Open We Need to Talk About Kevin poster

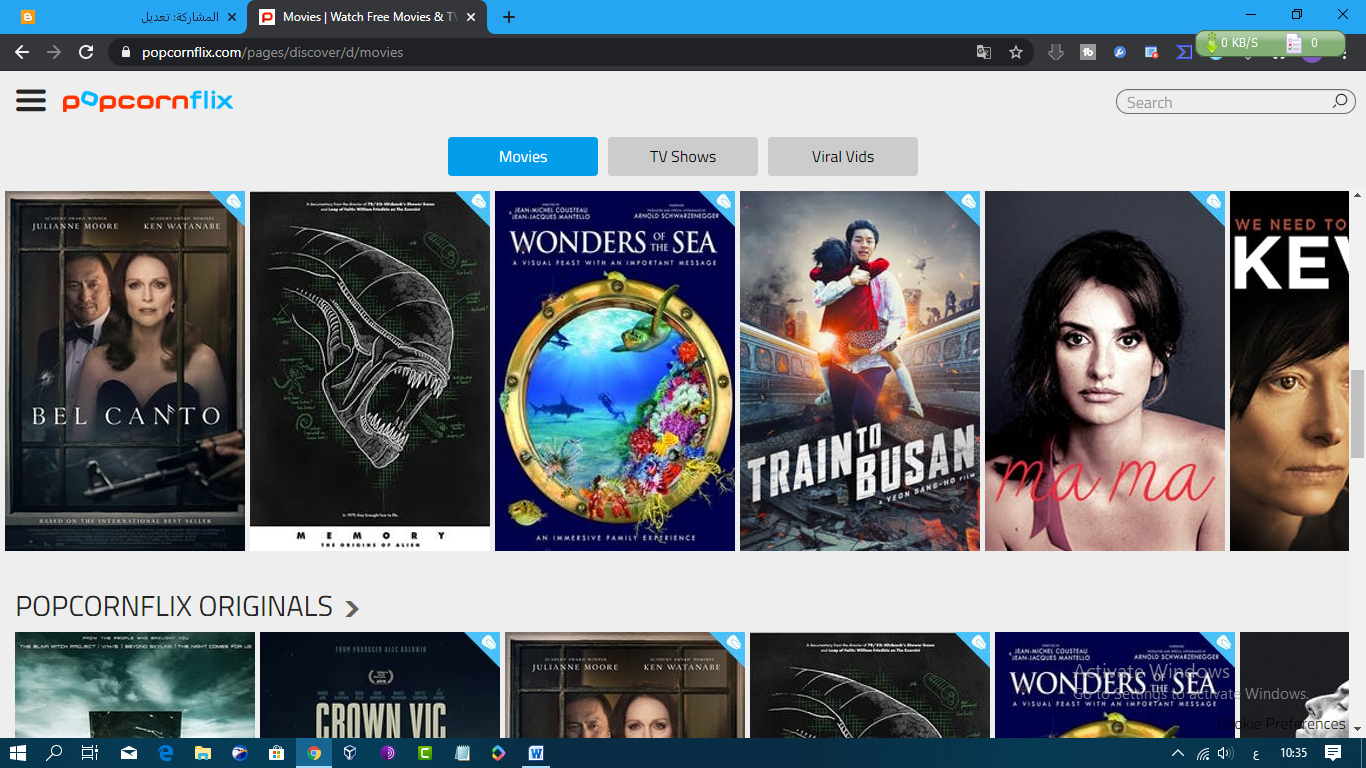coord(1289,371)
